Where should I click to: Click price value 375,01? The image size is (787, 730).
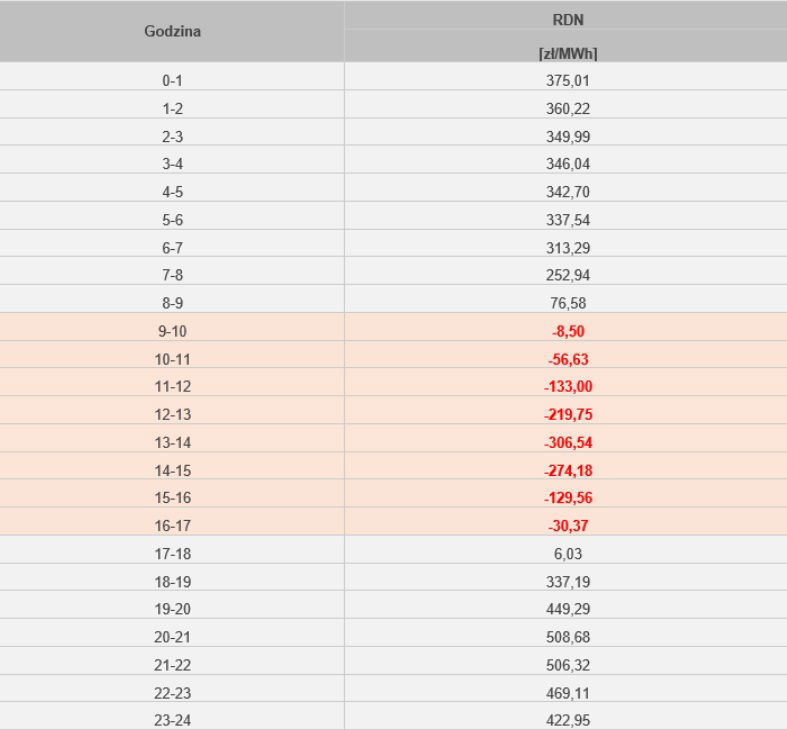point(567,80)
